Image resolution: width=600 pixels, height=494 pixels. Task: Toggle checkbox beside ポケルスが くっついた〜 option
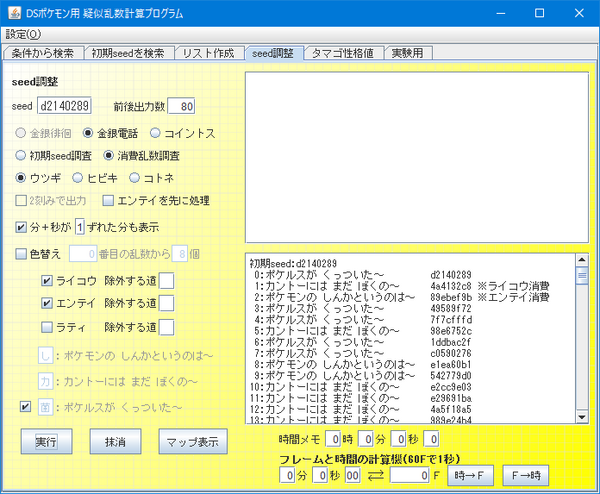click(25, 407)
